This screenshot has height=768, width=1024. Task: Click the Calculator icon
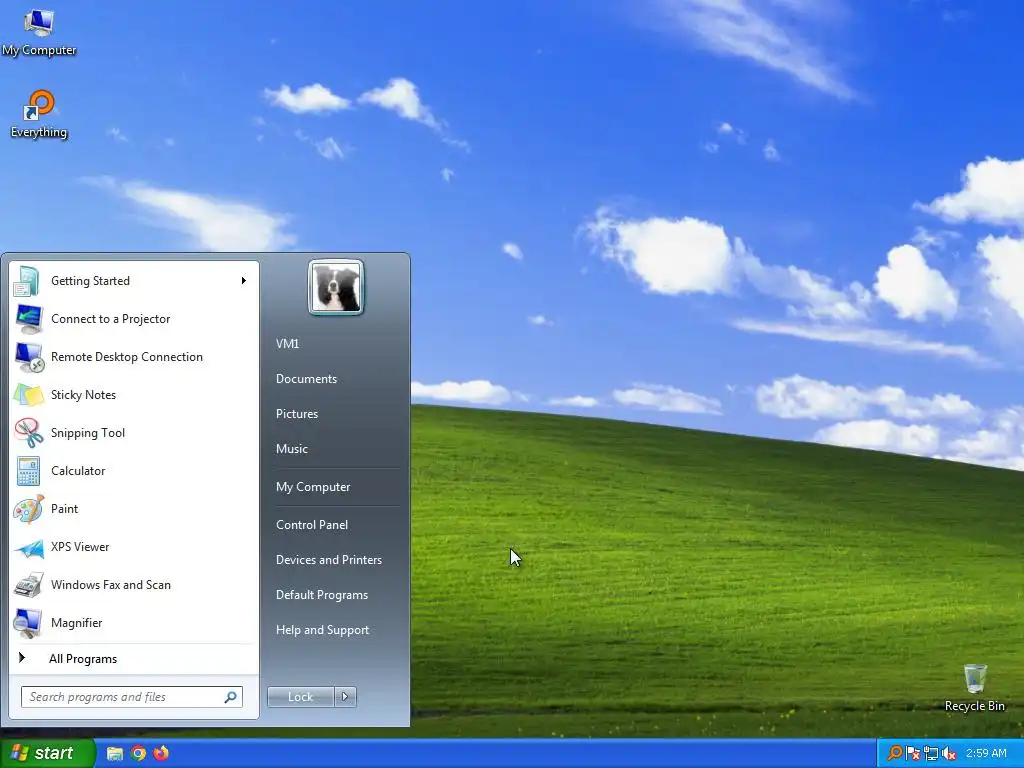pyautogui.click(x=28, y=471)
